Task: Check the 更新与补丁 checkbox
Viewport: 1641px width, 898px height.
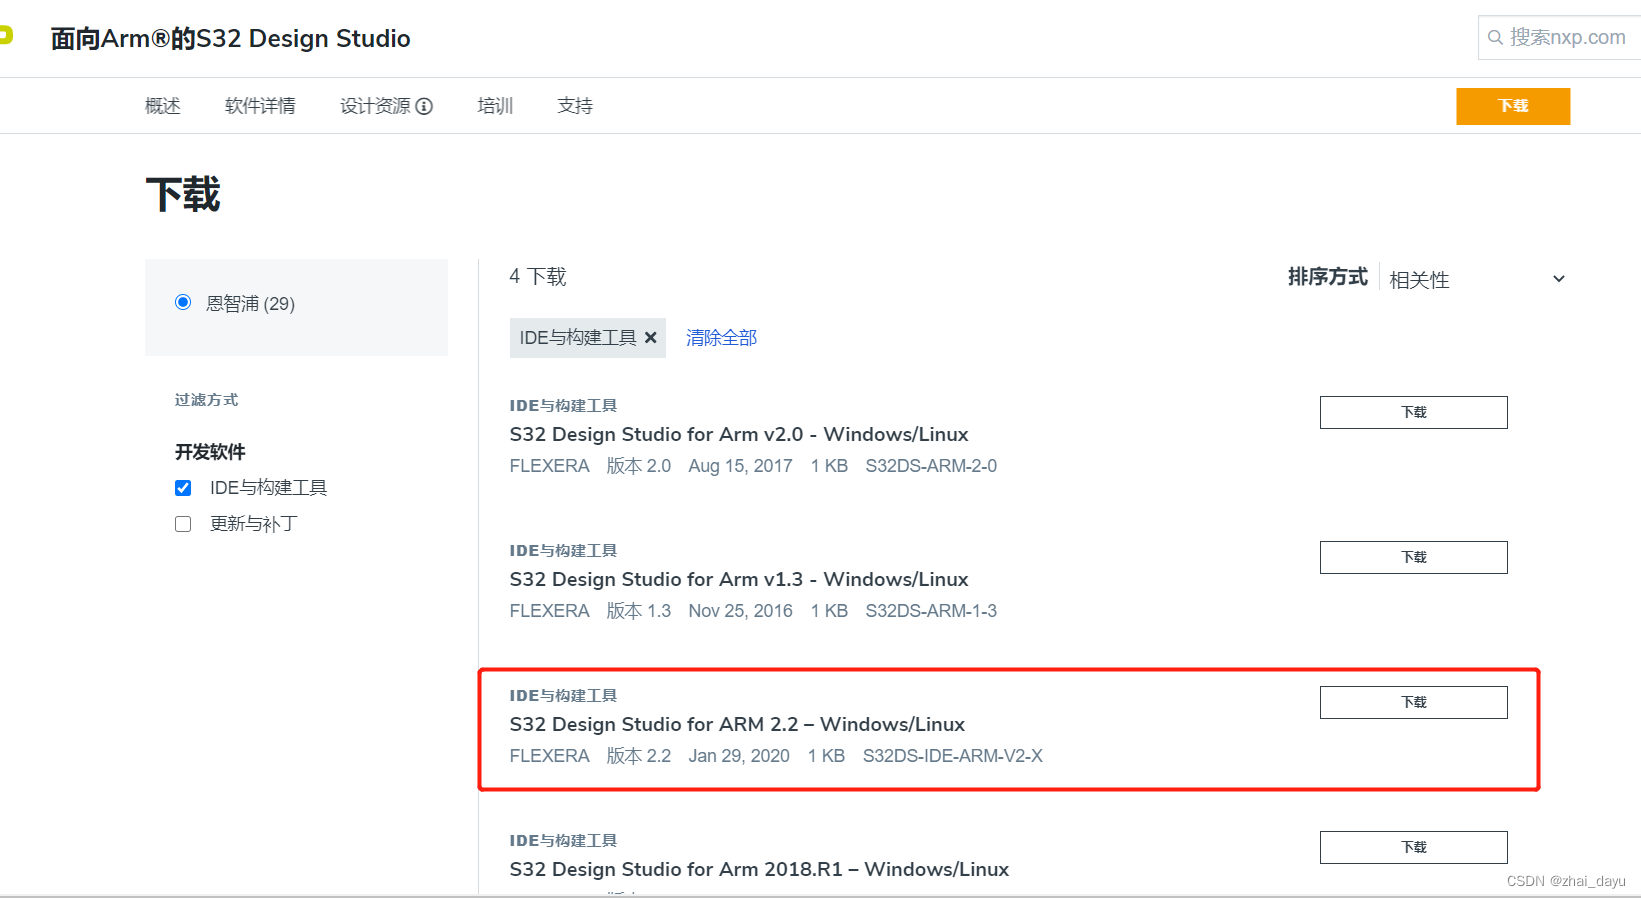Action: click(x=183, y=524)
